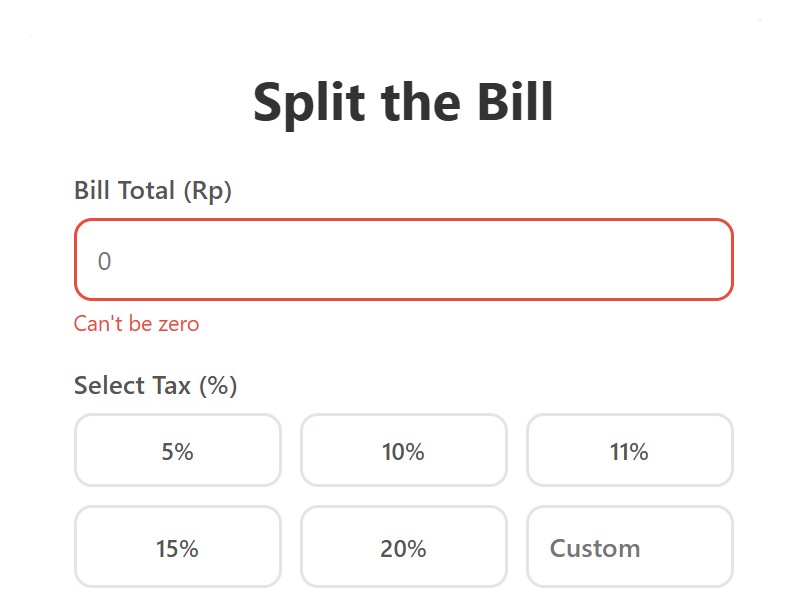The image size is (805, 611).
Task: Choose 11% as the tax rate
Action: coord(629,451)
